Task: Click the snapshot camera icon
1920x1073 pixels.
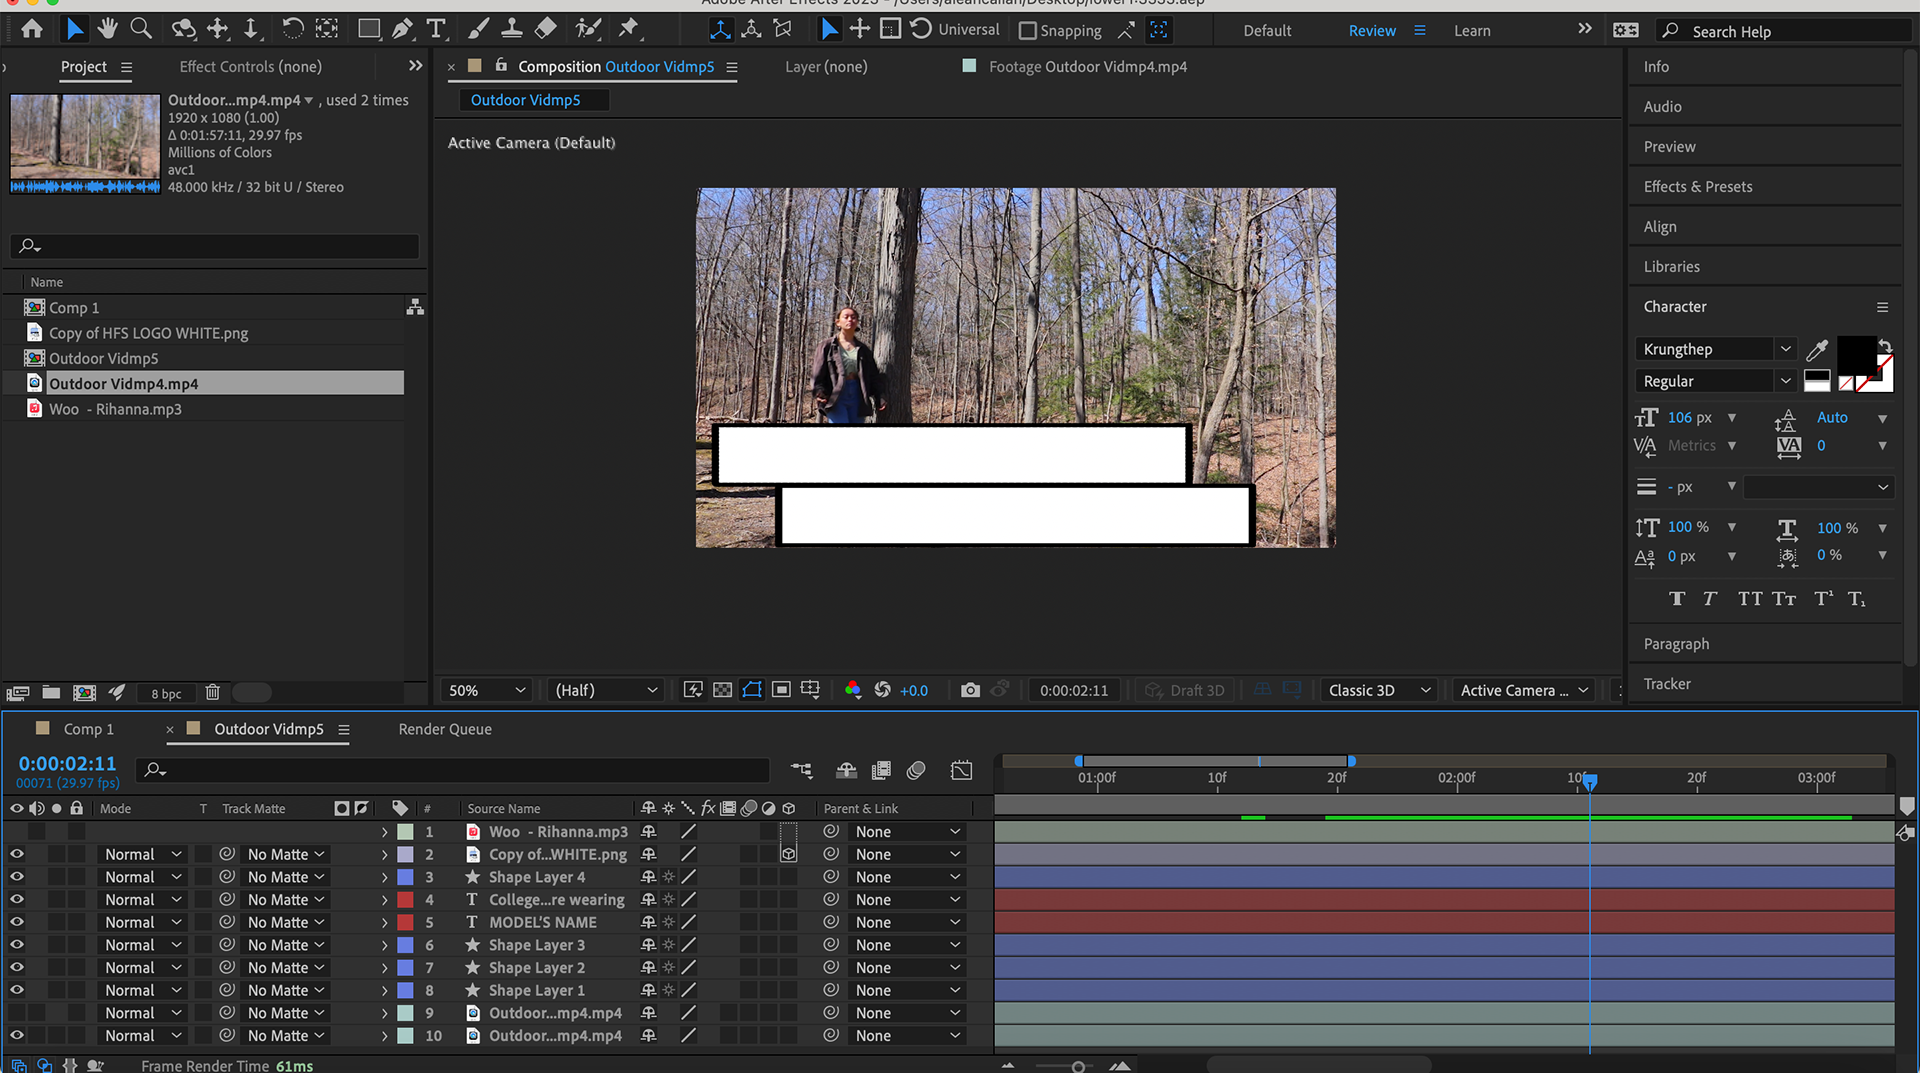Action: point(970,690)
